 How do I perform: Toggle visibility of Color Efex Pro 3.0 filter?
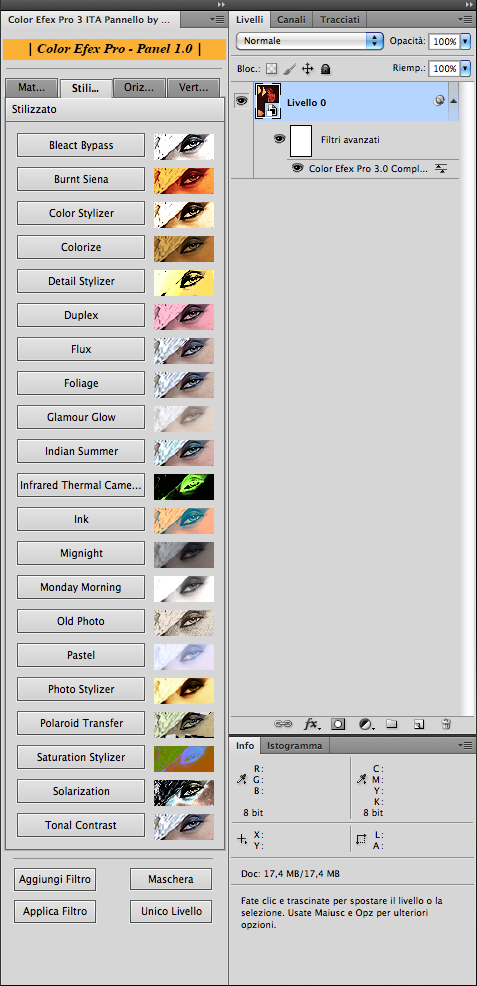point(298,169)
